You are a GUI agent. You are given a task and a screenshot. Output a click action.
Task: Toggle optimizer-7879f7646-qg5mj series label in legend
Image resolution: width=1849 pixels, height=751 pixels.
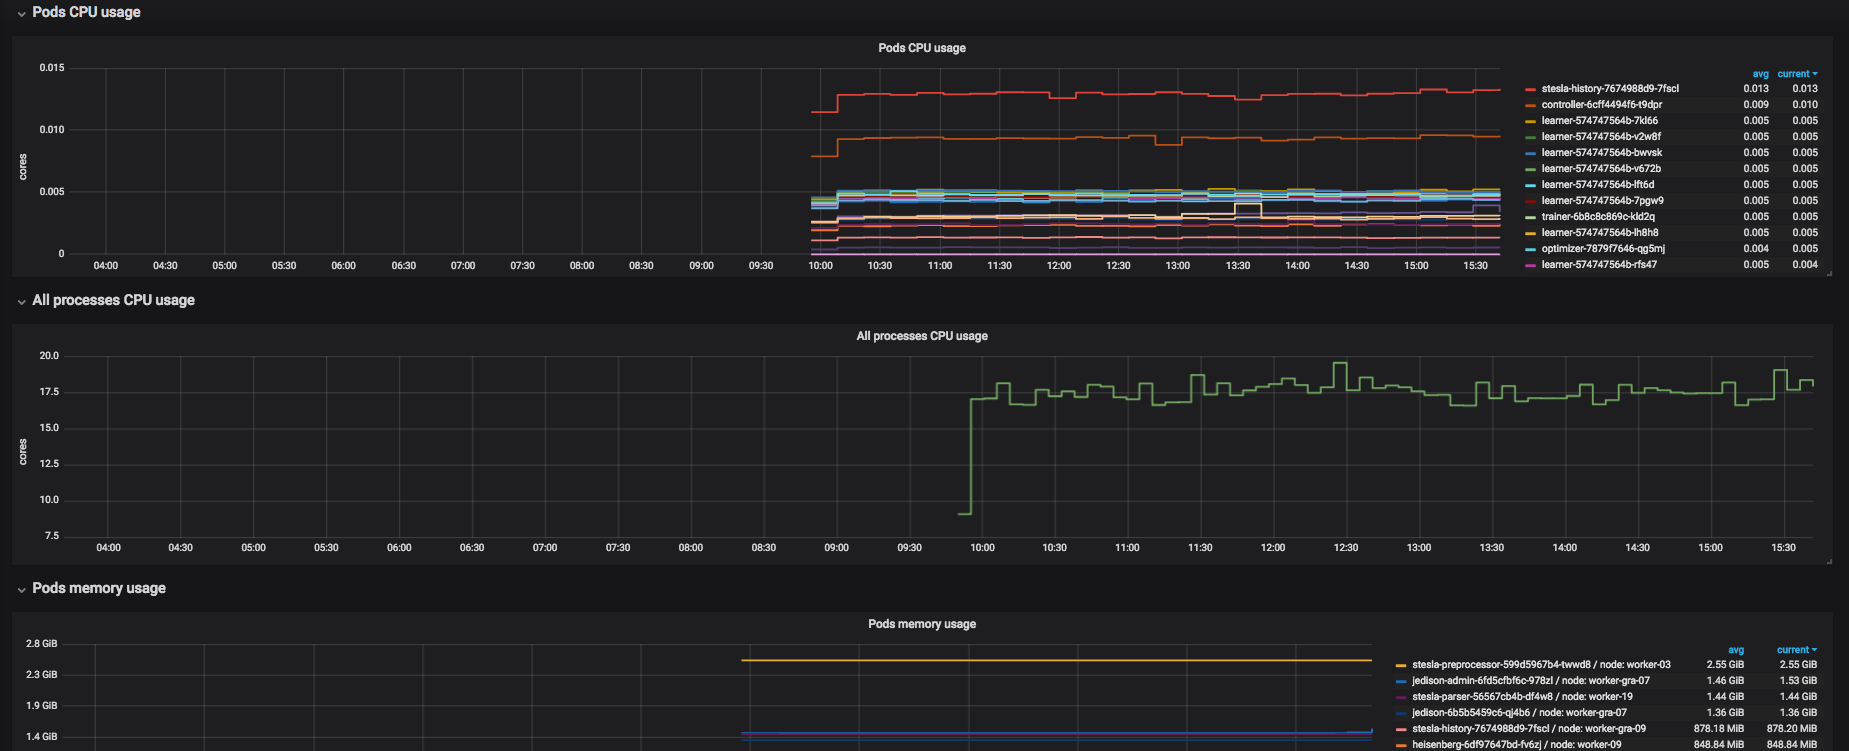click(1603, 249)
